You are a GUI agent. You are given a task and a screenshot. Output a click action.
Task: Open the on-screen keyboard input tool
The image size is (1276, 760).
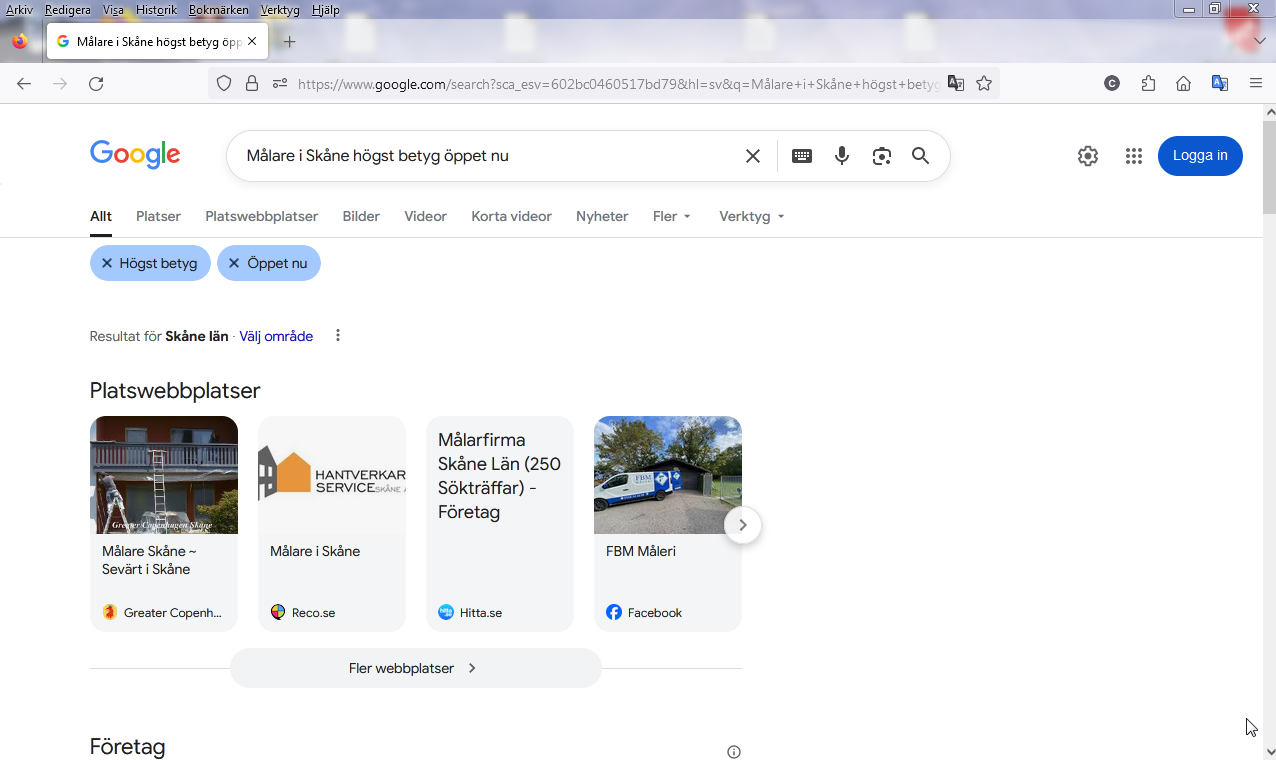click(802, 156)
